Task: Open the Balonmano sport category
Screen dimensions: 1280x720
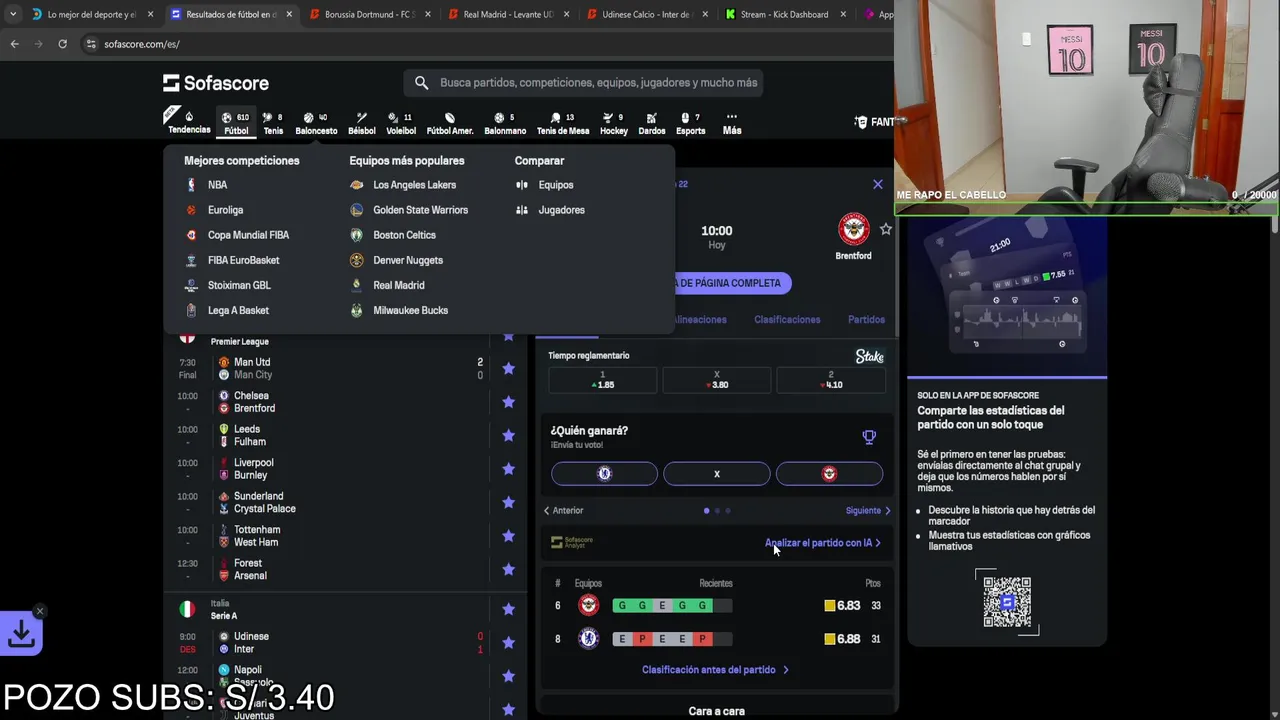Action: click(505, 123)
